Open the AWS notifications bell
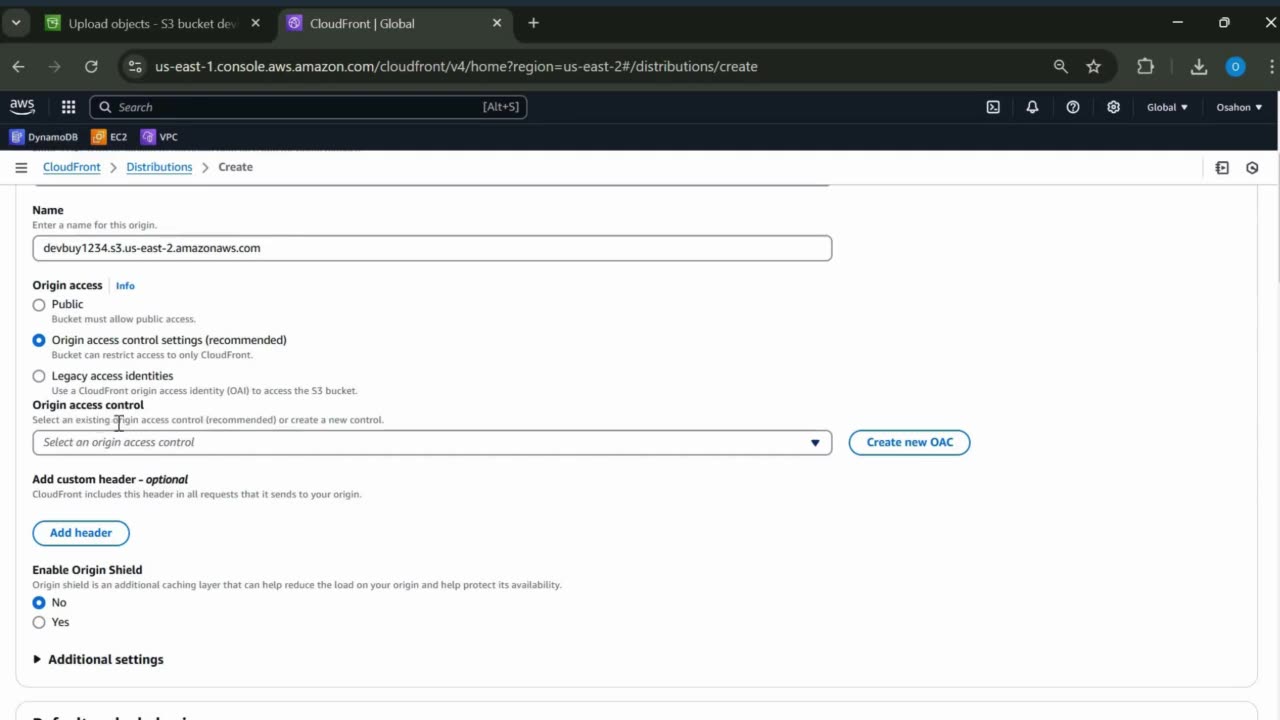This screenshot has height=720, width=1280. click(1032, 107)
